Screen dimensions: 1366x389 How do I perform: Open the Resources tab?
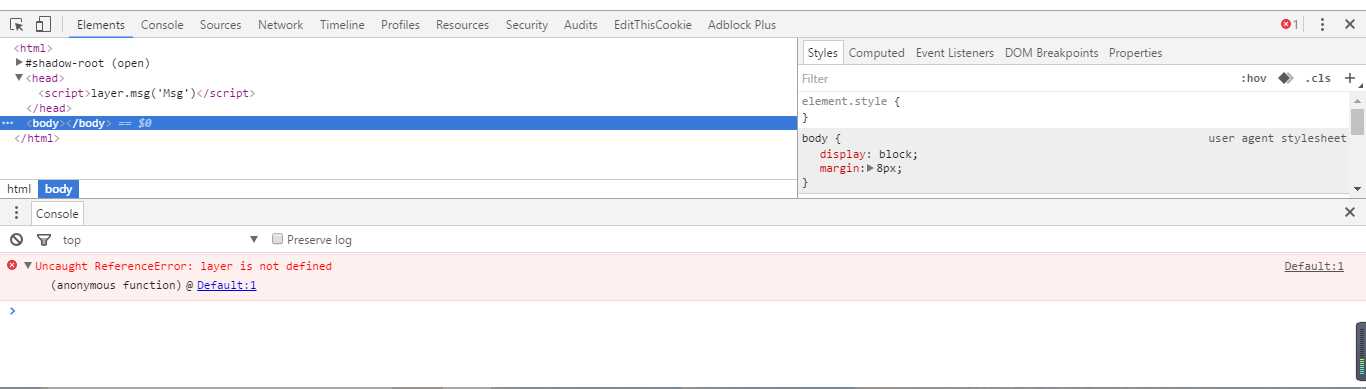(462, 25)
